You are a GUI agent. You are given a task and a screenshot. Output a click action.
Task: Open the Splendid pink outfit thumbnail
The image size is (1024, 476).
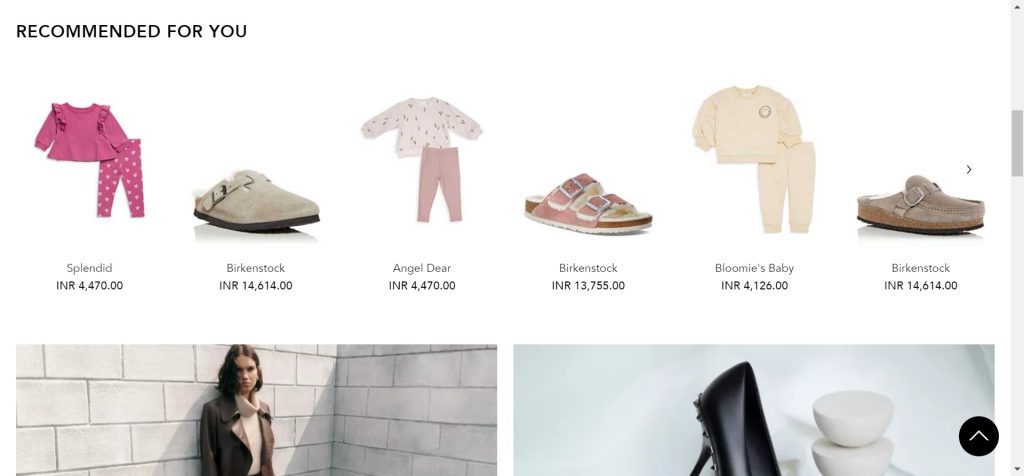(89, 160)
